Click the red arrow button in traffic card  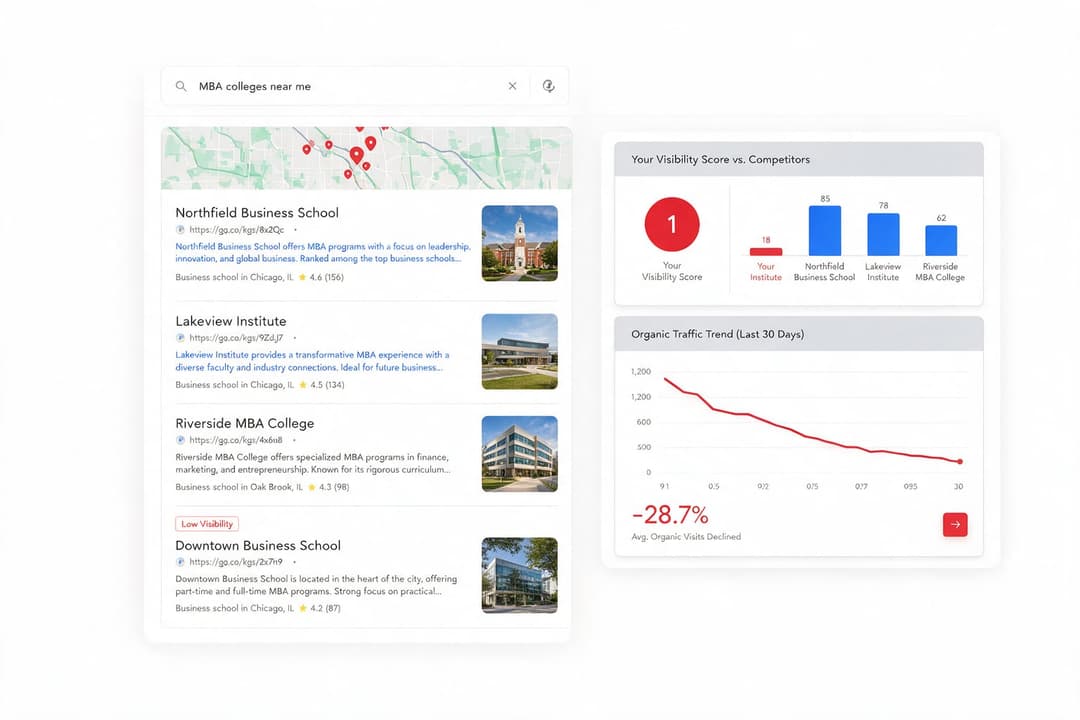955,524
